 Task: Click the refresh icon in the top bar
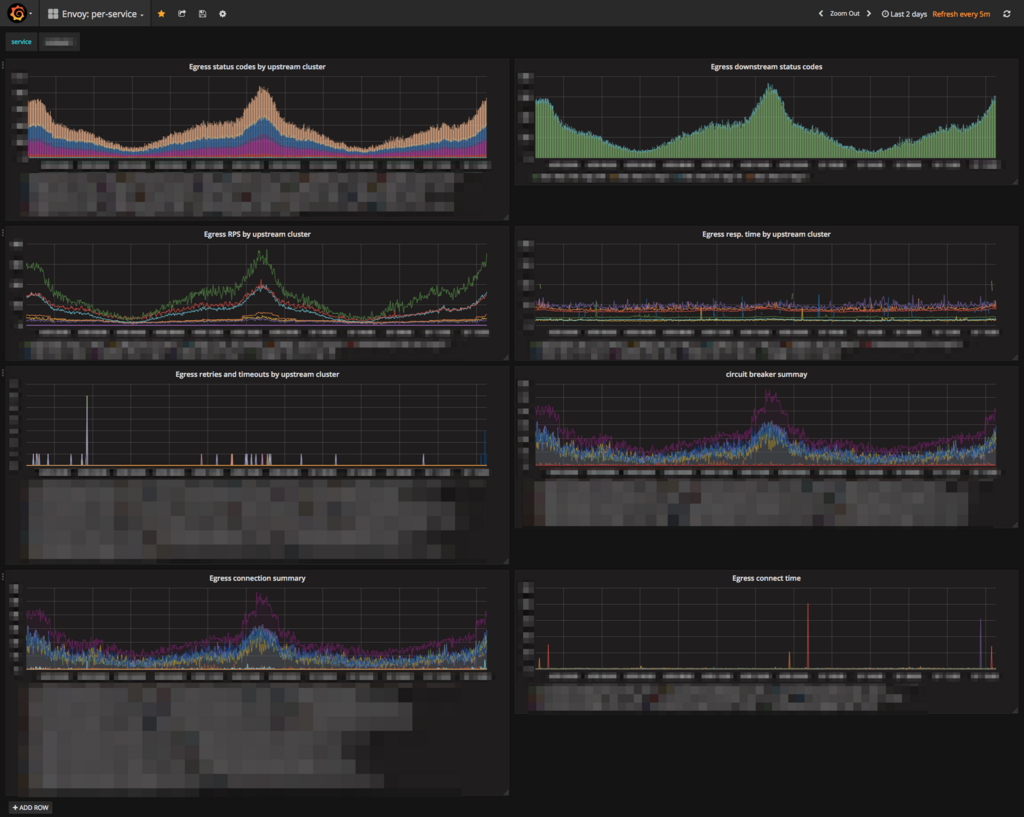click(1007, 14)
